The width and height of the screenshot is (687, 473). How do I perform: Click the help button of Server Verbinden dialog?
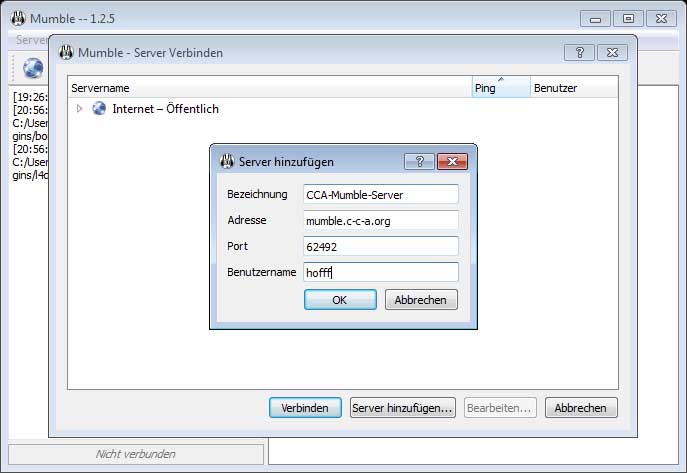(x=579, y=53)
